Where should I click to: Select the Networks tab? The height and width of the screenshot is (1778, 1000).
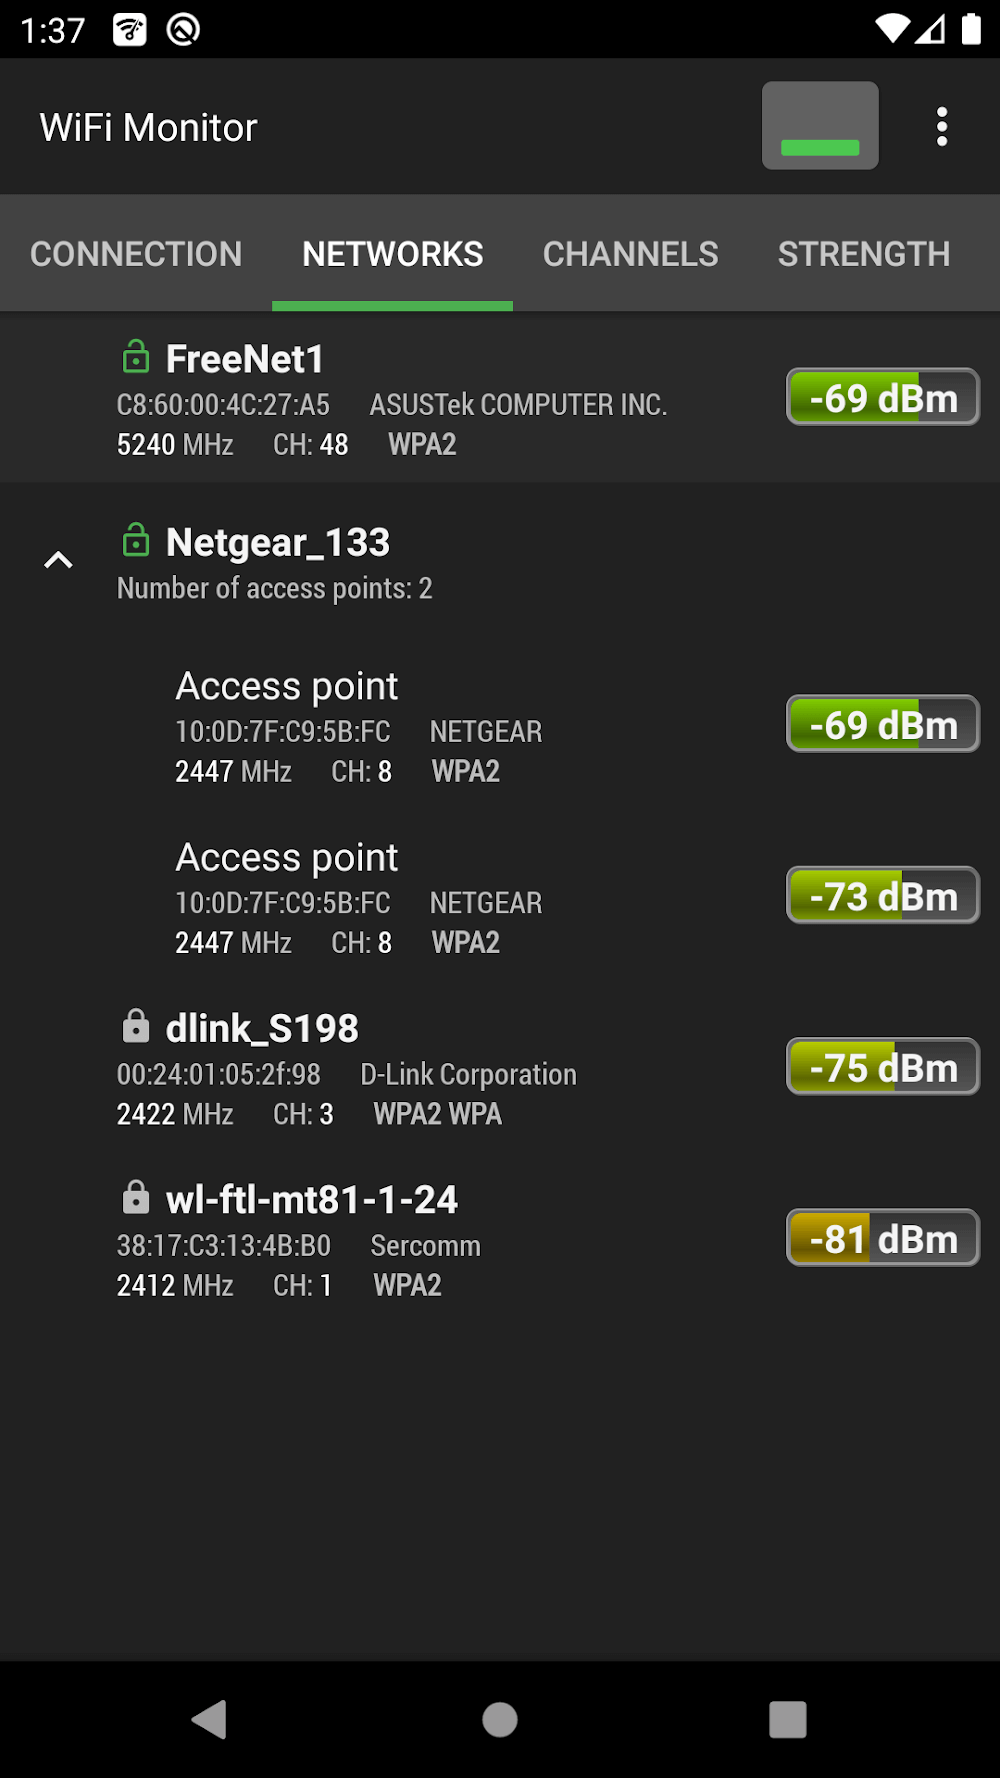click(392, 254)
